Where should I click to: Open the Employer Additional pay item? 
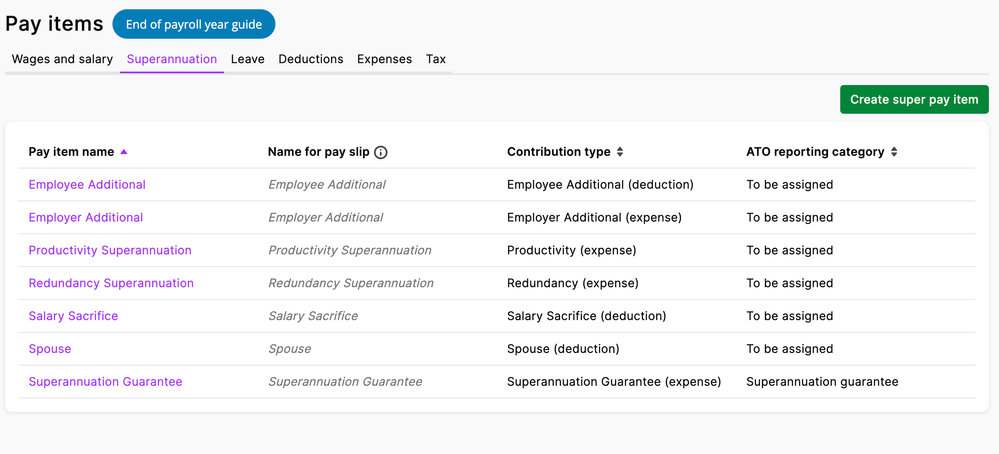tap(86, 218)
